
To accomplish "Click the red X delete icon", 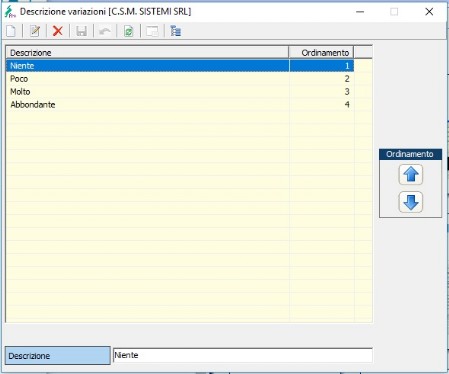I will (58, 31).
